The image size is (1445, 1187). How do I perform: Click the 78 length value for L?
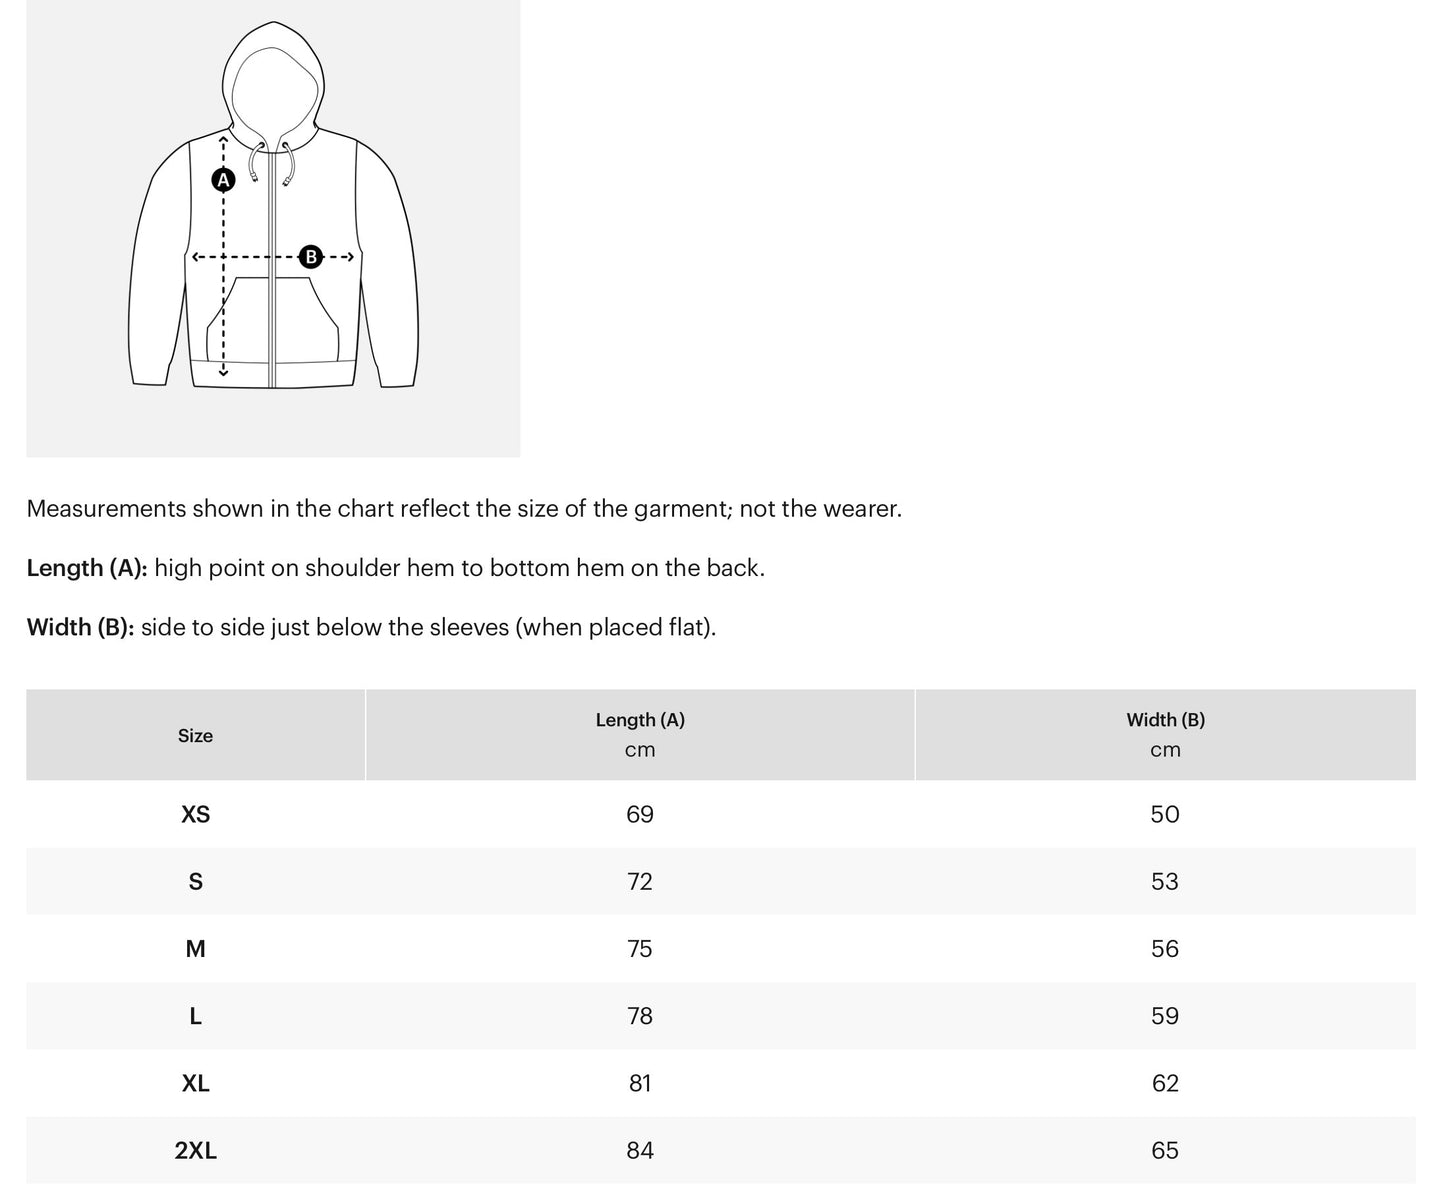640,1016
